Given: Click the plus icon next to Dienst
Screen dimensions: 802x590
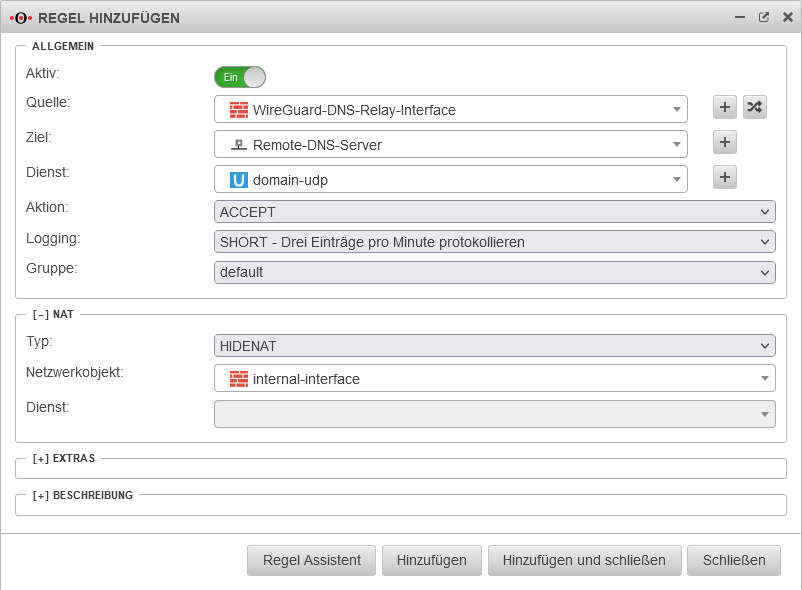Looking at the screenshot, I should [x=725, y=178].
